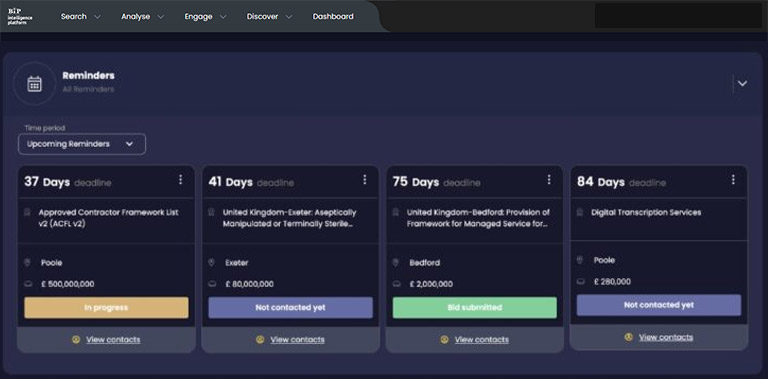Viewport: 768px width, 379px height.
Task: Expand the Analyse menu
Action: 143,16
